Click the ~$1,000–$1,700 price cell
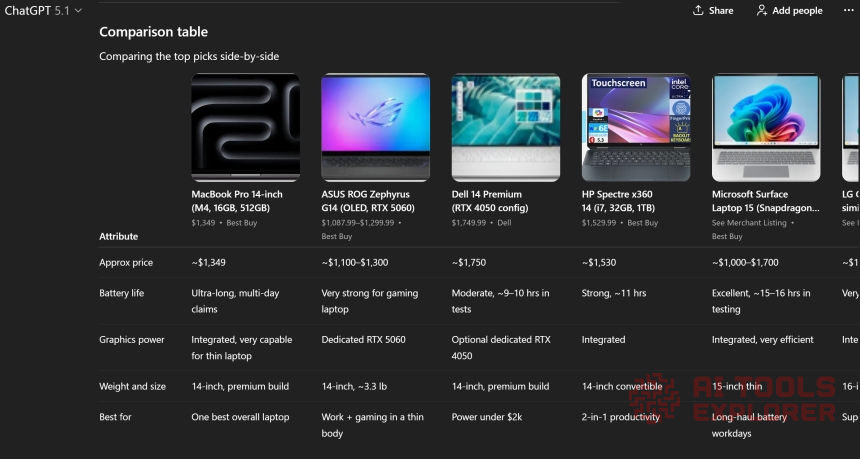860x459 pixels. click(745, 263)
